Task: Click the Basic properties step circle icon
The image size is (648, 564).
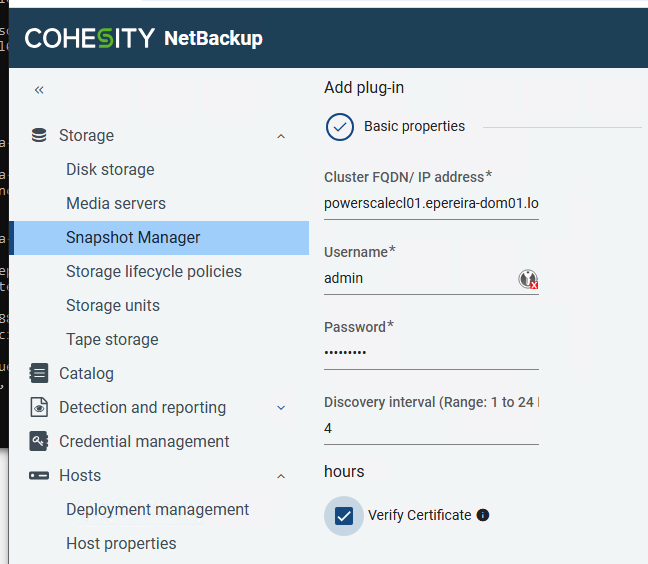Action: (x=340, y=127)
